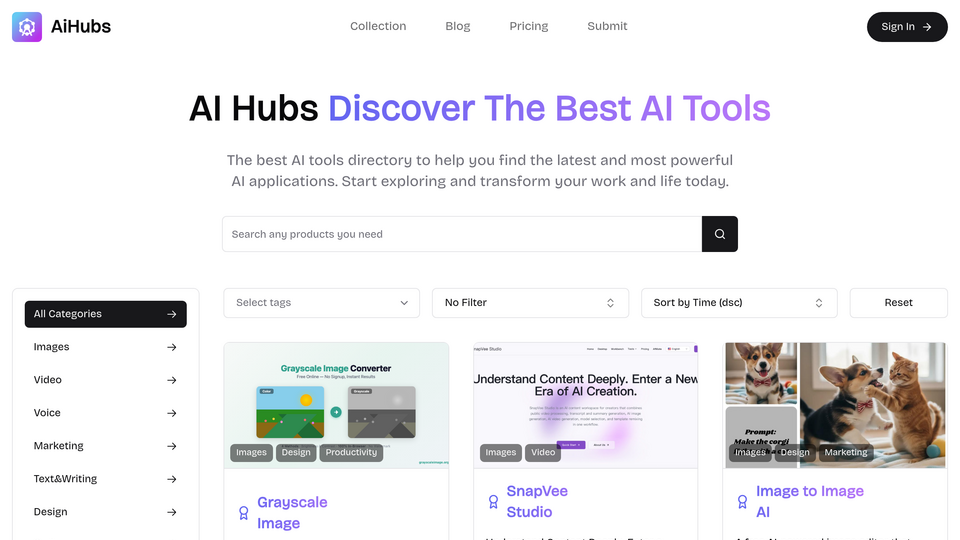Click the award ribbon icon beside SnapVee Studio
960x540 pixels.
493,502
